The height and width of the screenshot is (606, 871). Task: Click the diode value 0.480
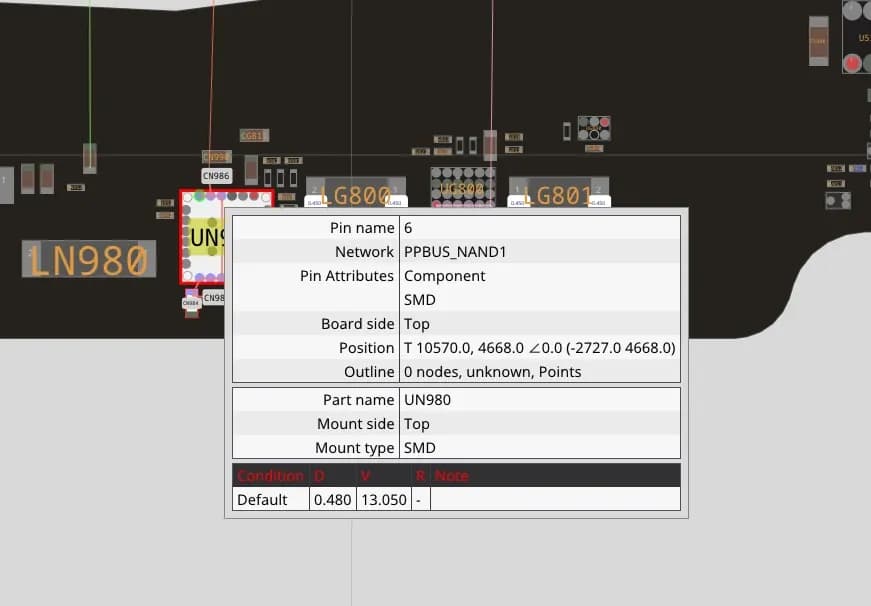coord(332,500)
